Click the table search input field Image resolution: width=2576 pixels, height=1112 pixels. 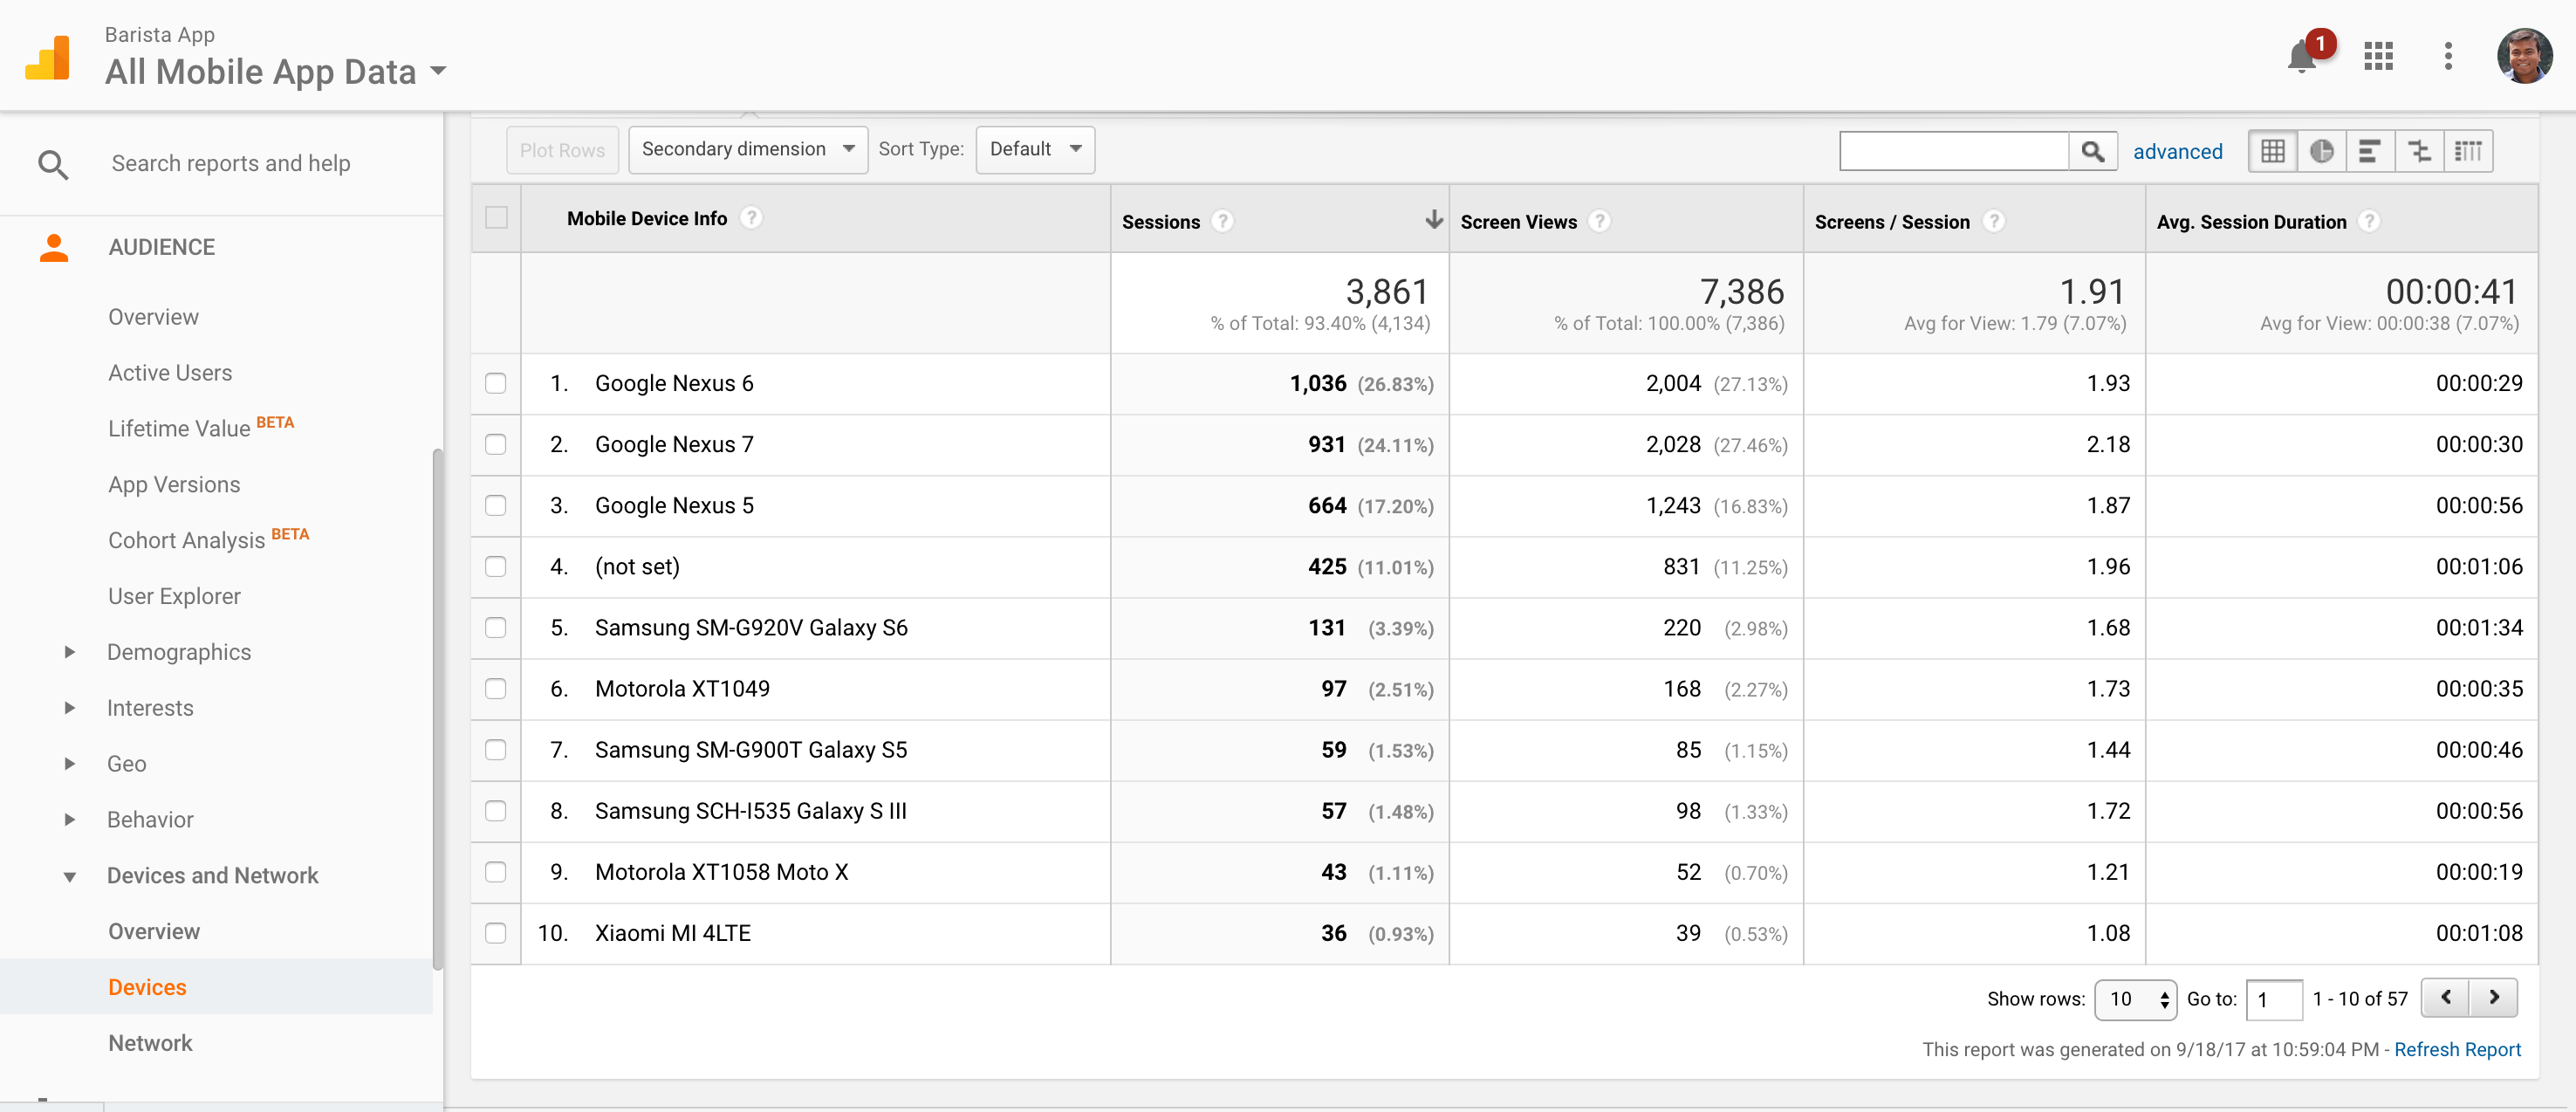[1953, 151]
